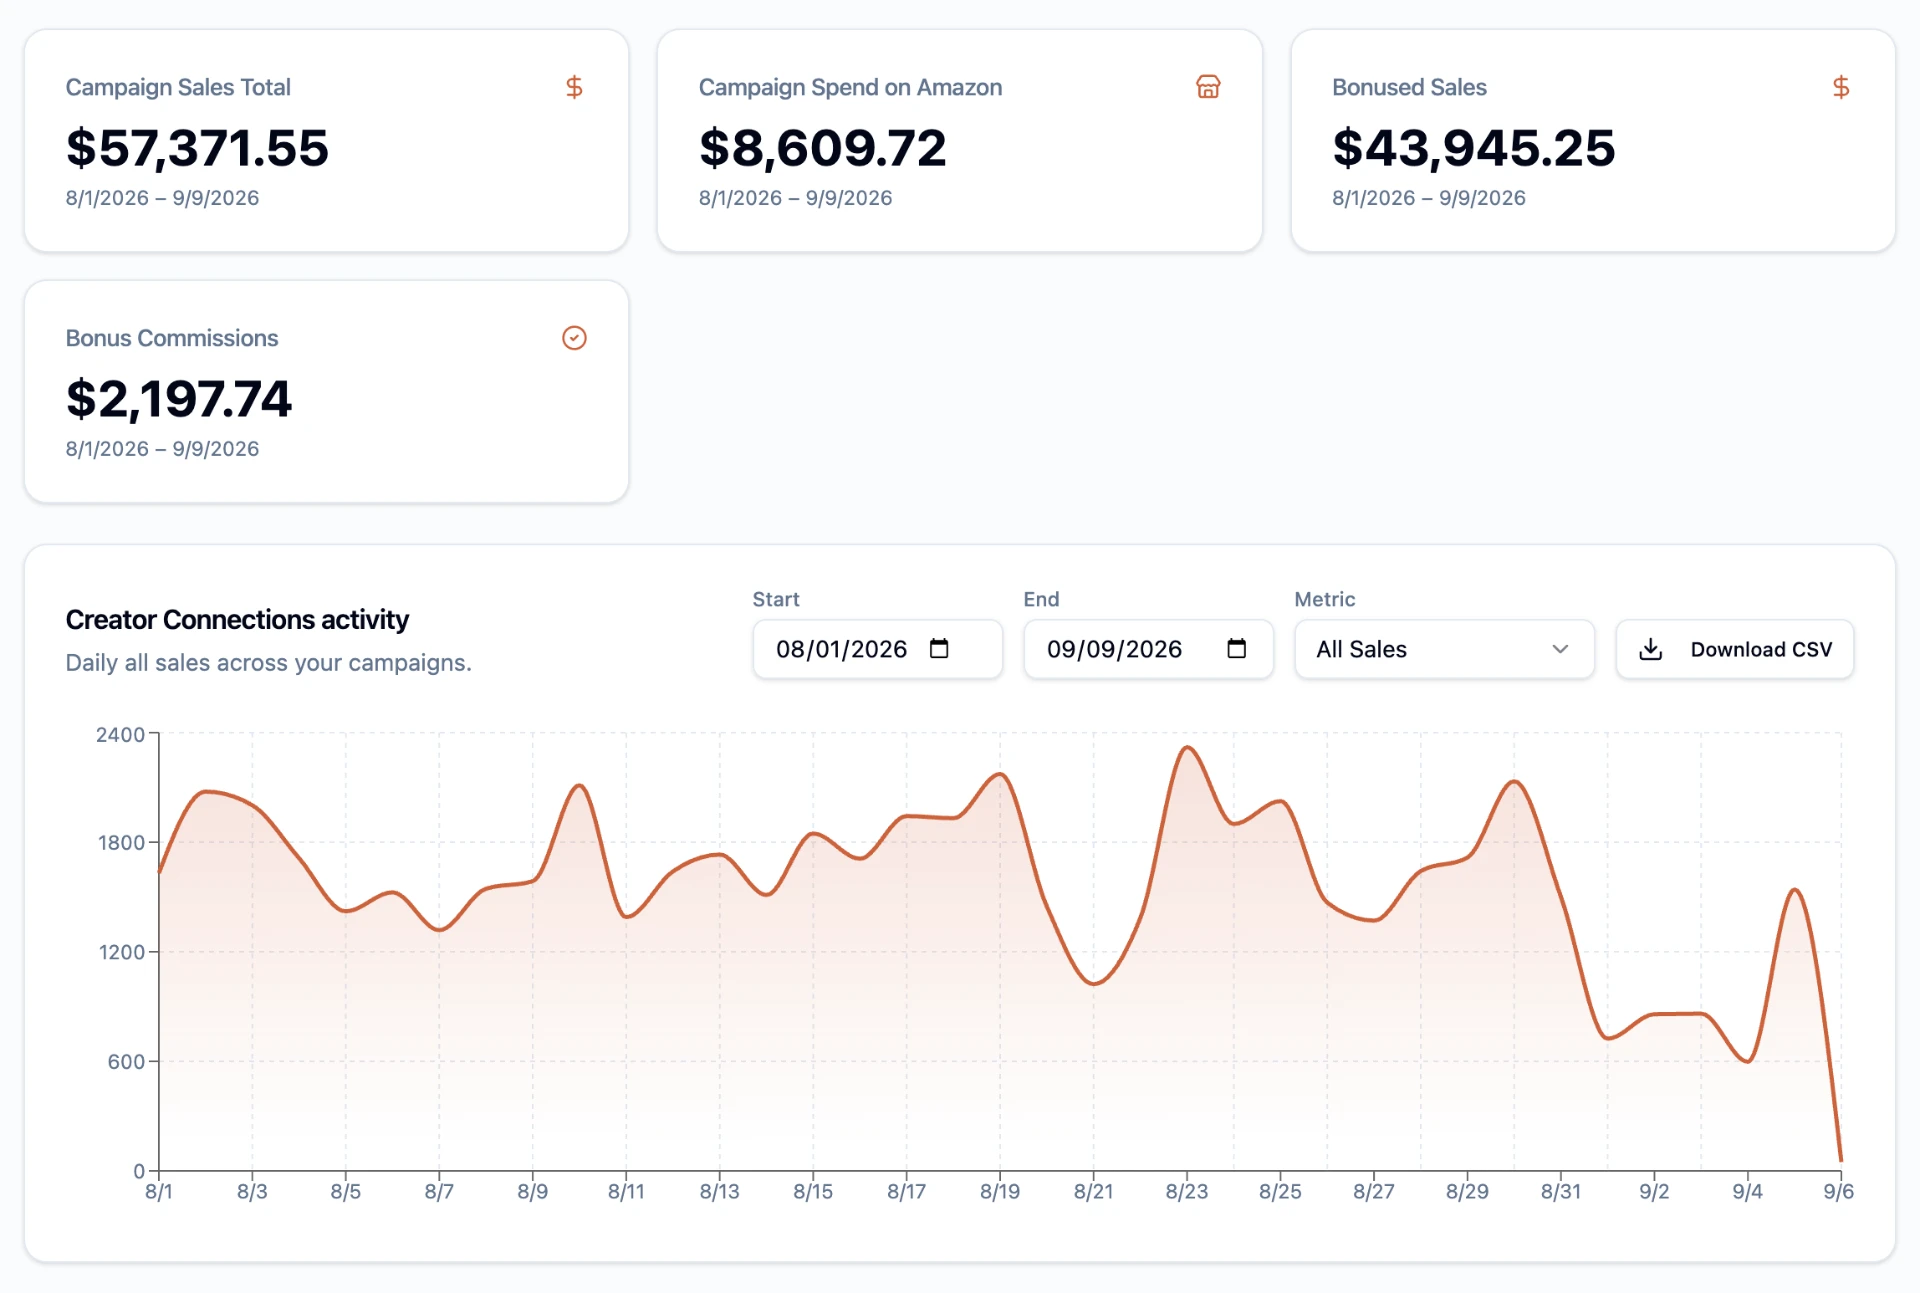This screenshot has height=1293, width=1920.
Task: Click the check-circle icon on Bonus Commissions card
Action: pyautogui.click(x=574, y=338)
